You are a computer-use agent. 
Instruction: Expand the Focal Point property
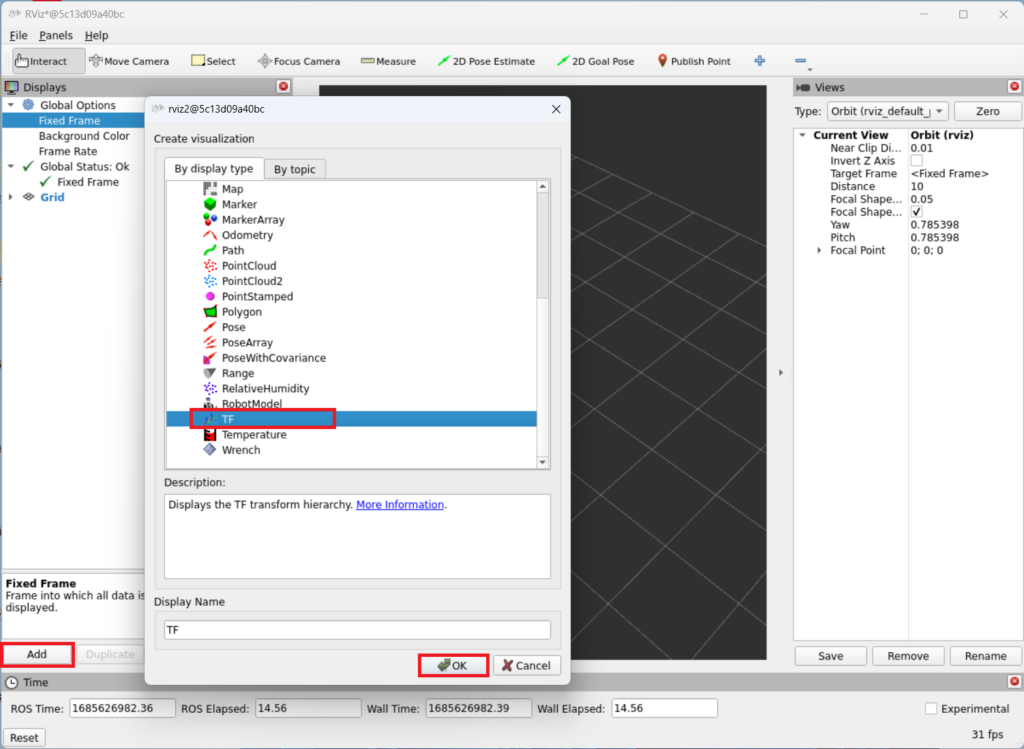820,250
